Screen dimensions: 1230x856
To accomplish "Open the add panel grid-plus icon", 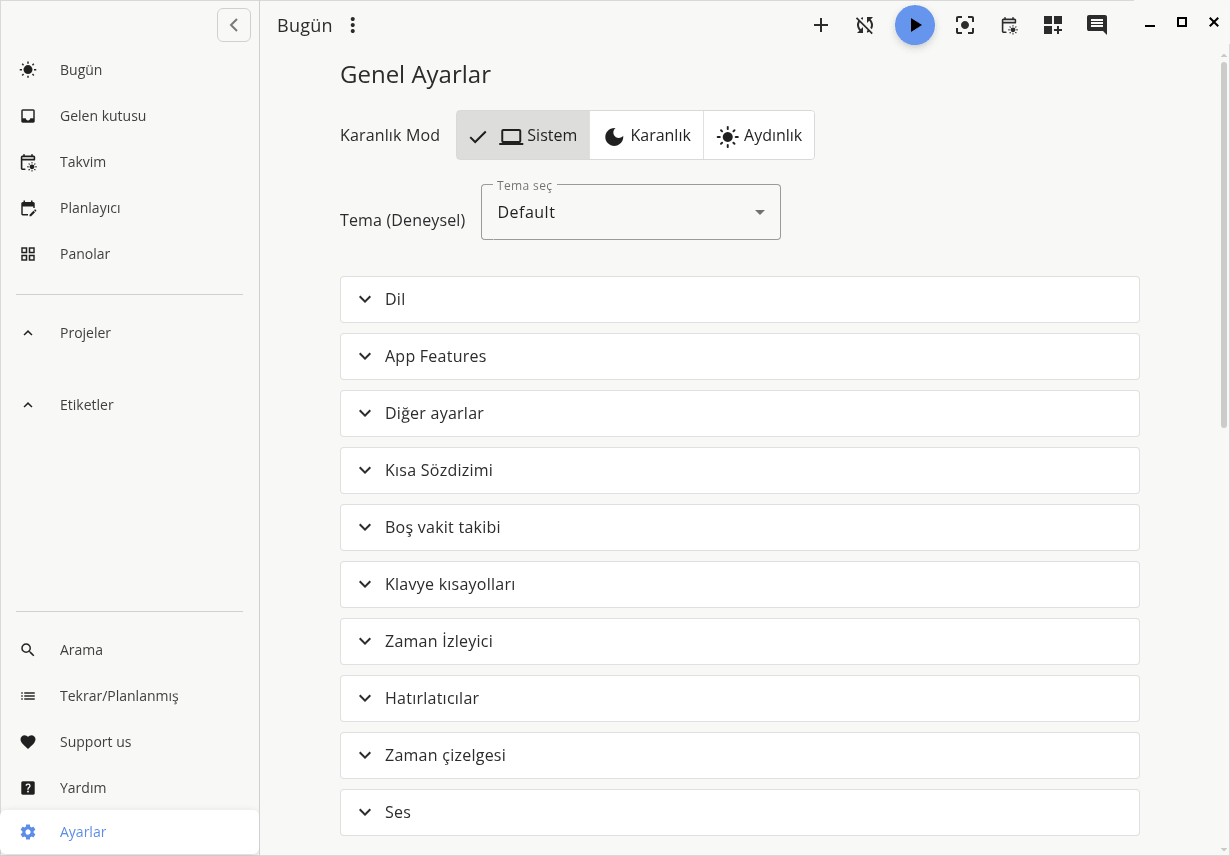I will click(x=1053, y=26).
